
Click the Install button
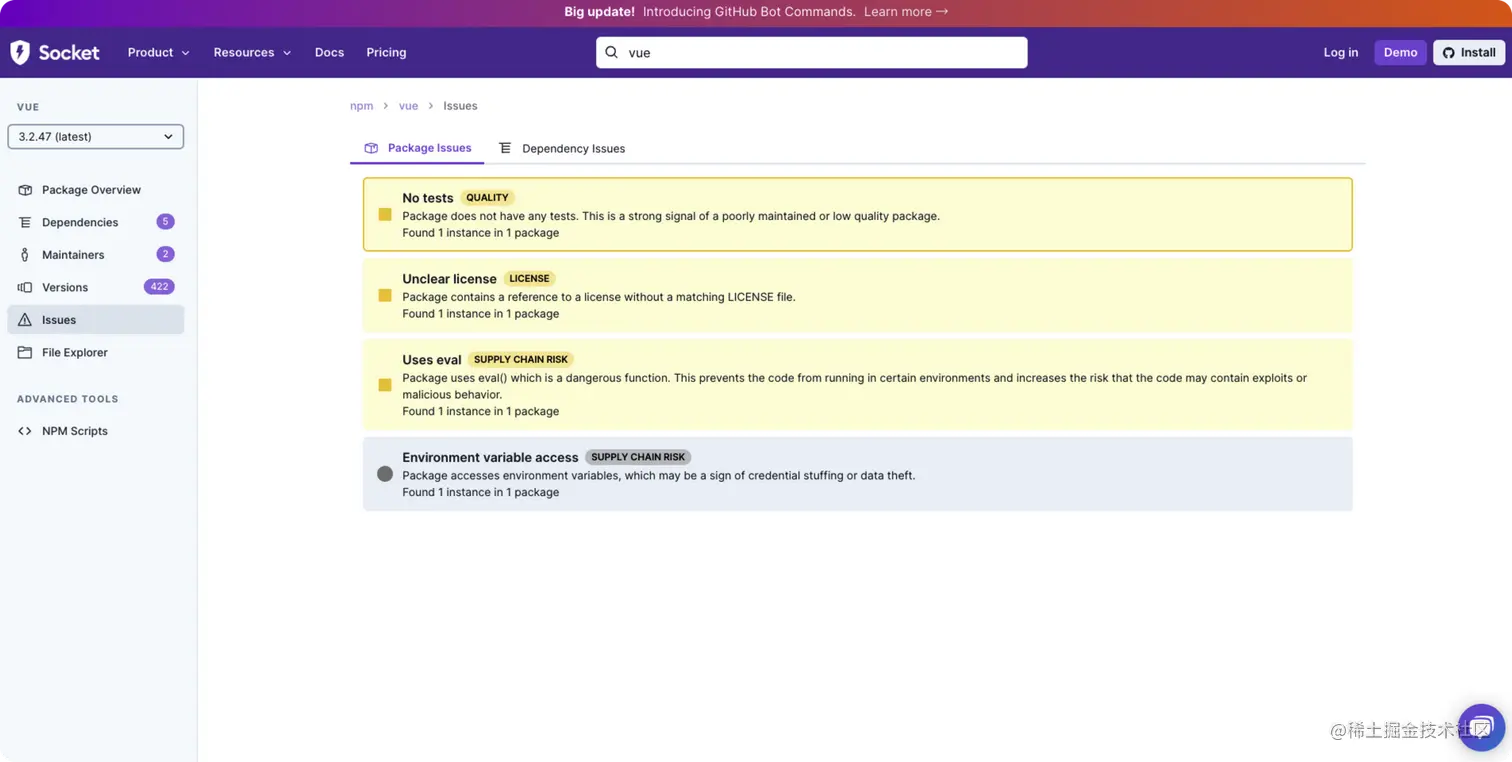click(1469, 52)
